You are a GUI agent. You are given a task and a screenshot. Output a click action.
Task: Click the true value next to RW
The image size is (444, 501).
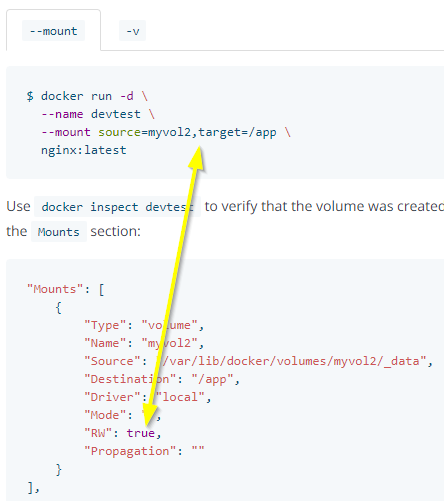pos(141,433)
